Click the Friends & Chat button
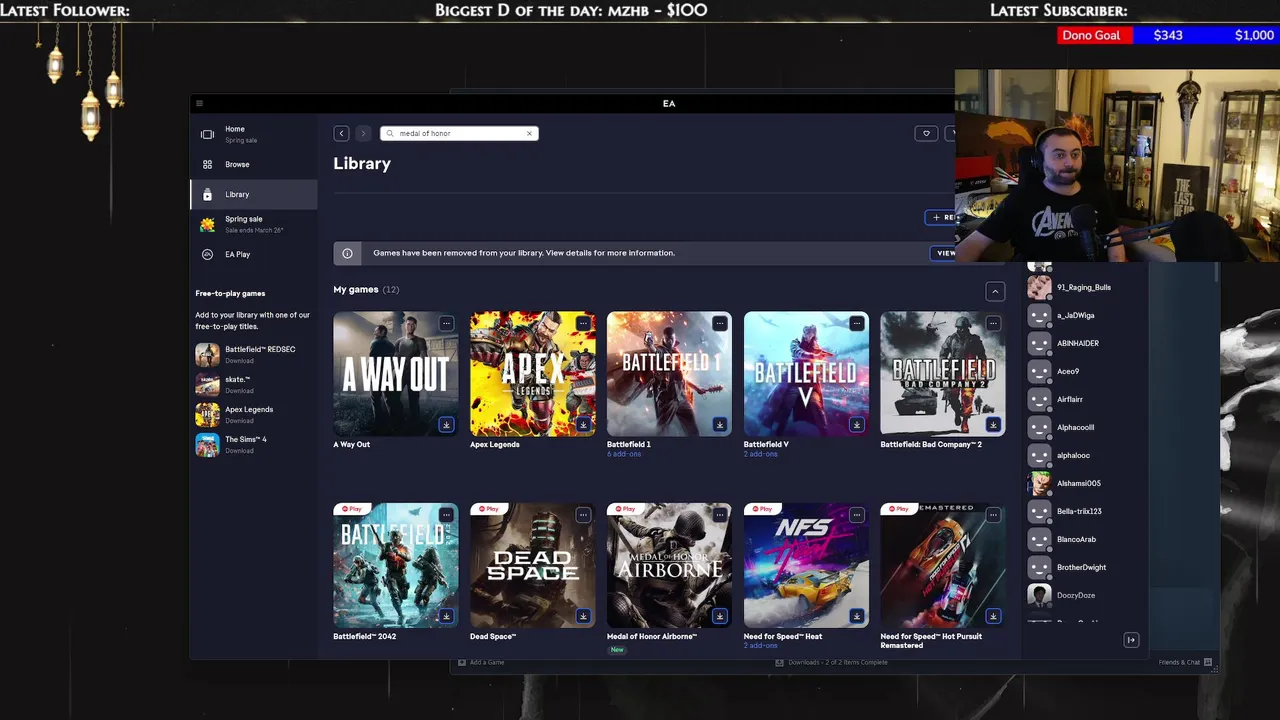 pos(1185,662)
